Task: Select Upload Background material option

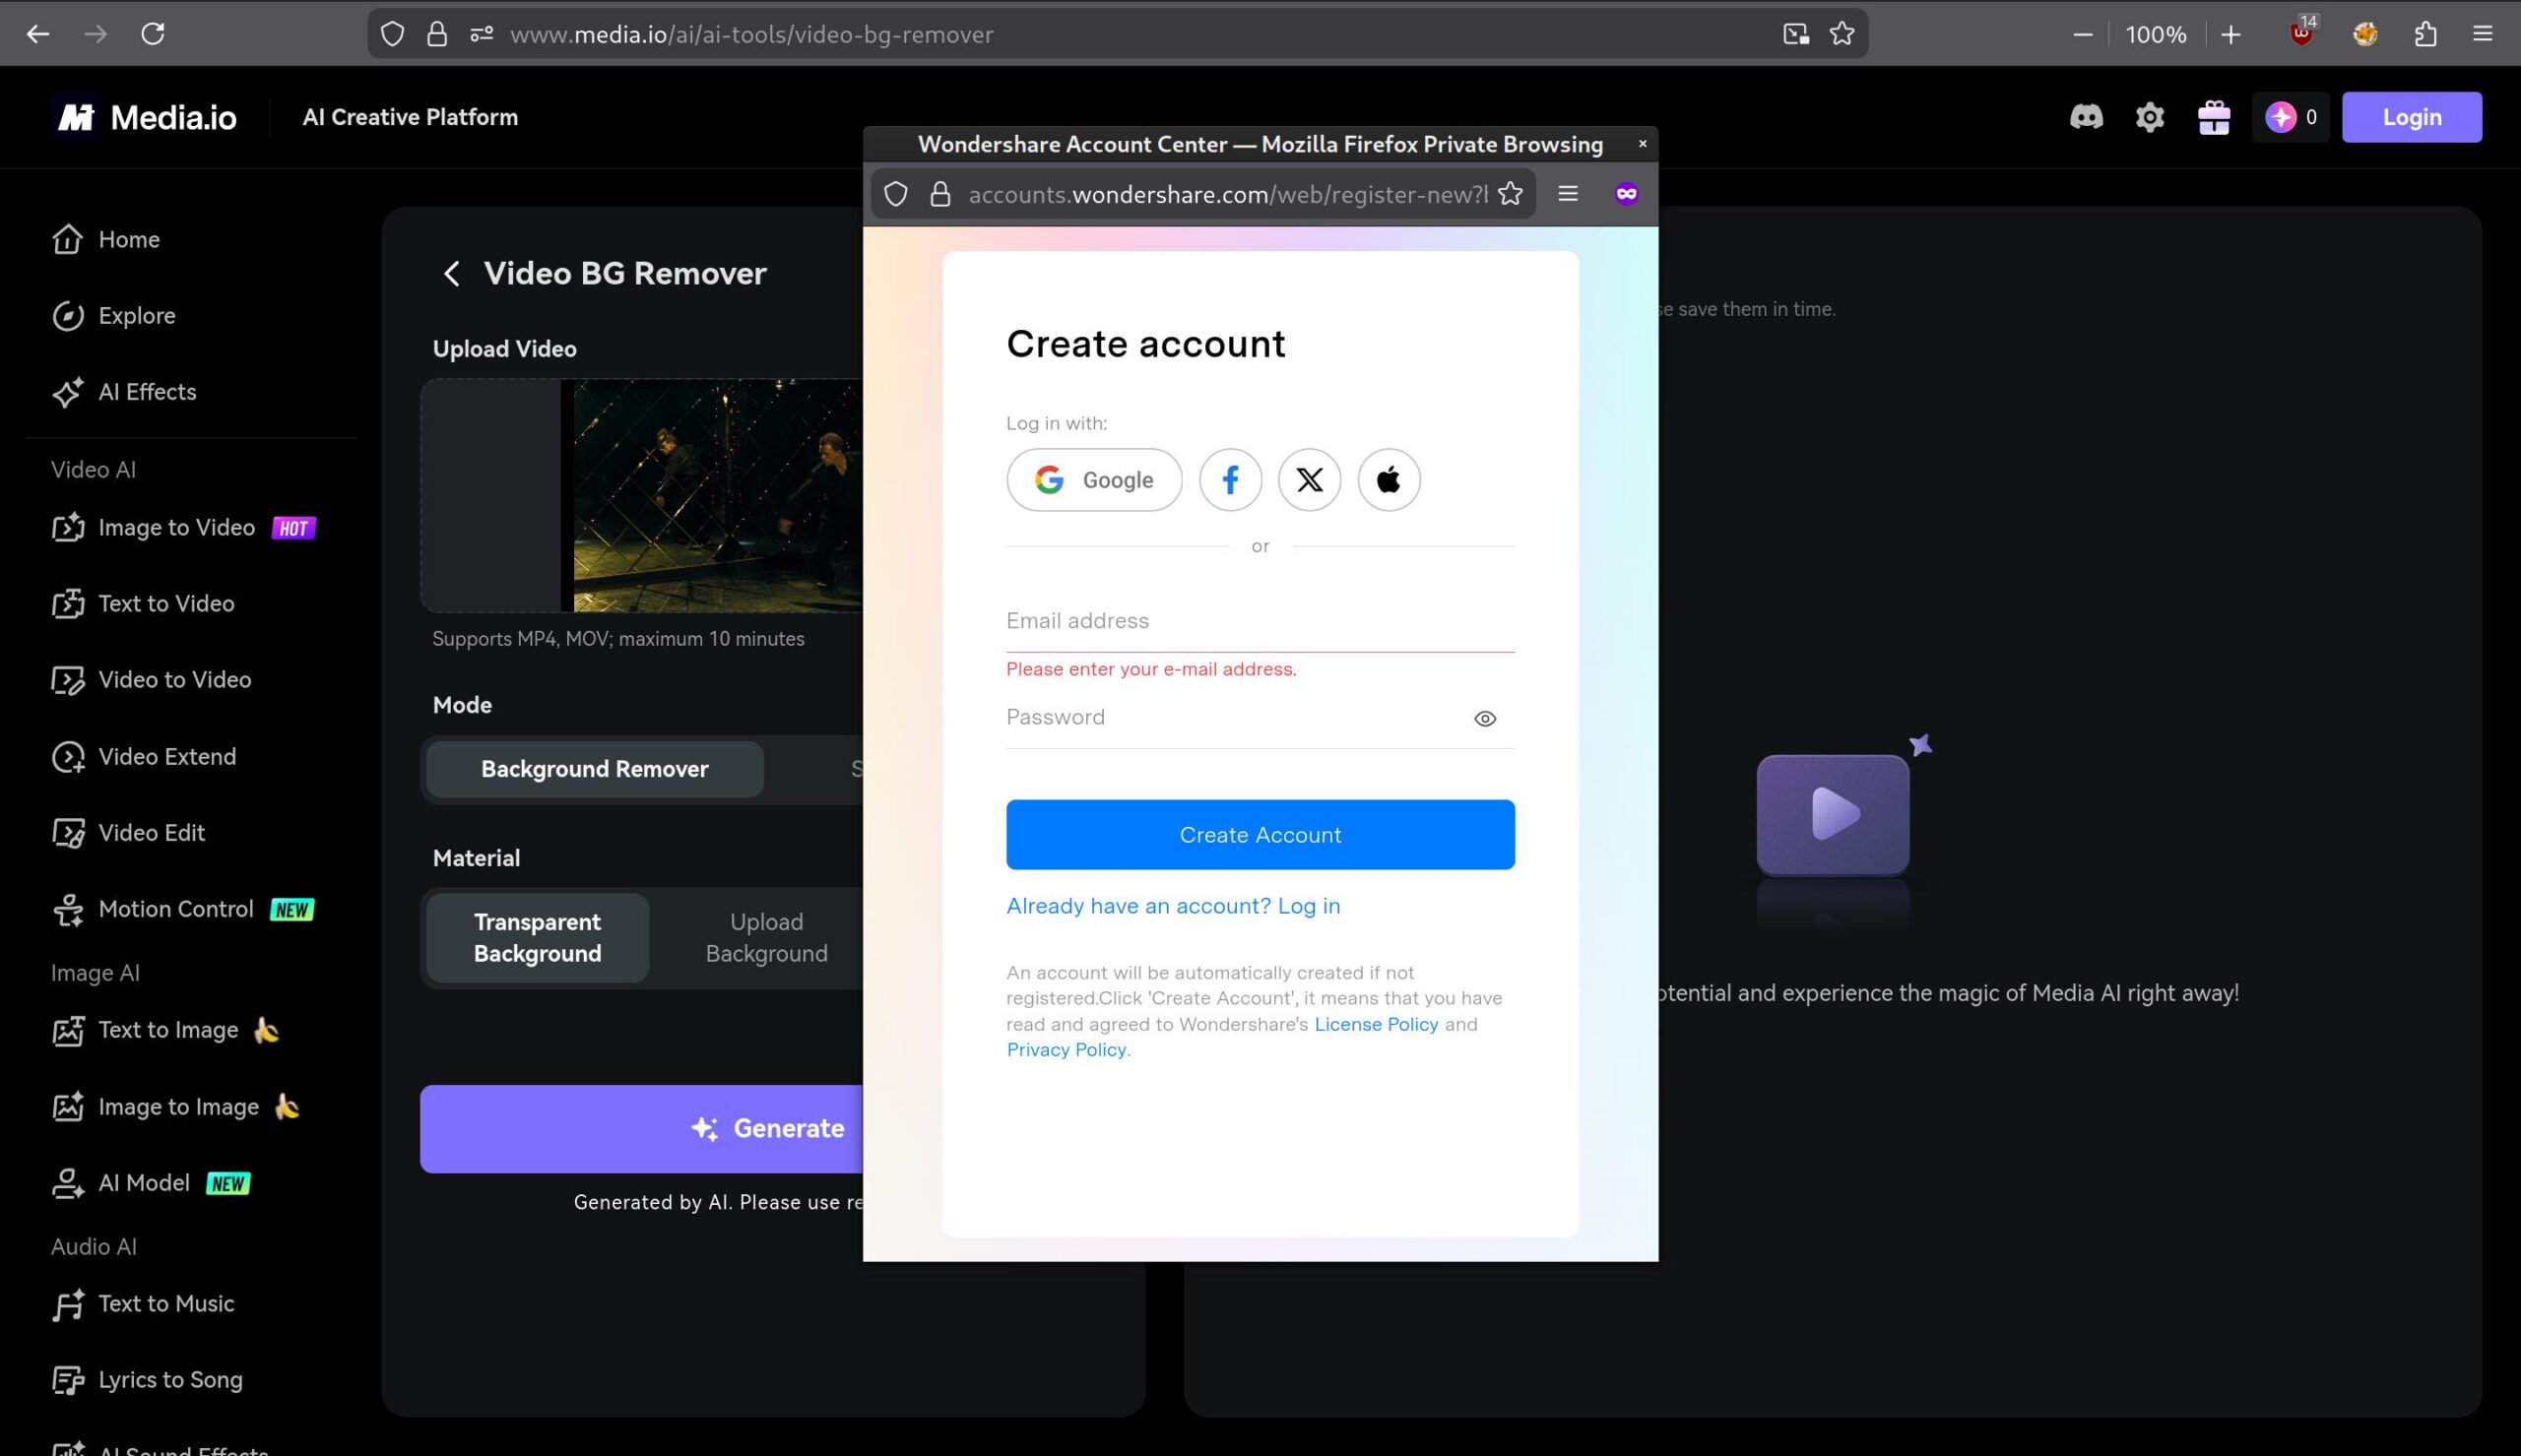Action: [x=766, y=937]
